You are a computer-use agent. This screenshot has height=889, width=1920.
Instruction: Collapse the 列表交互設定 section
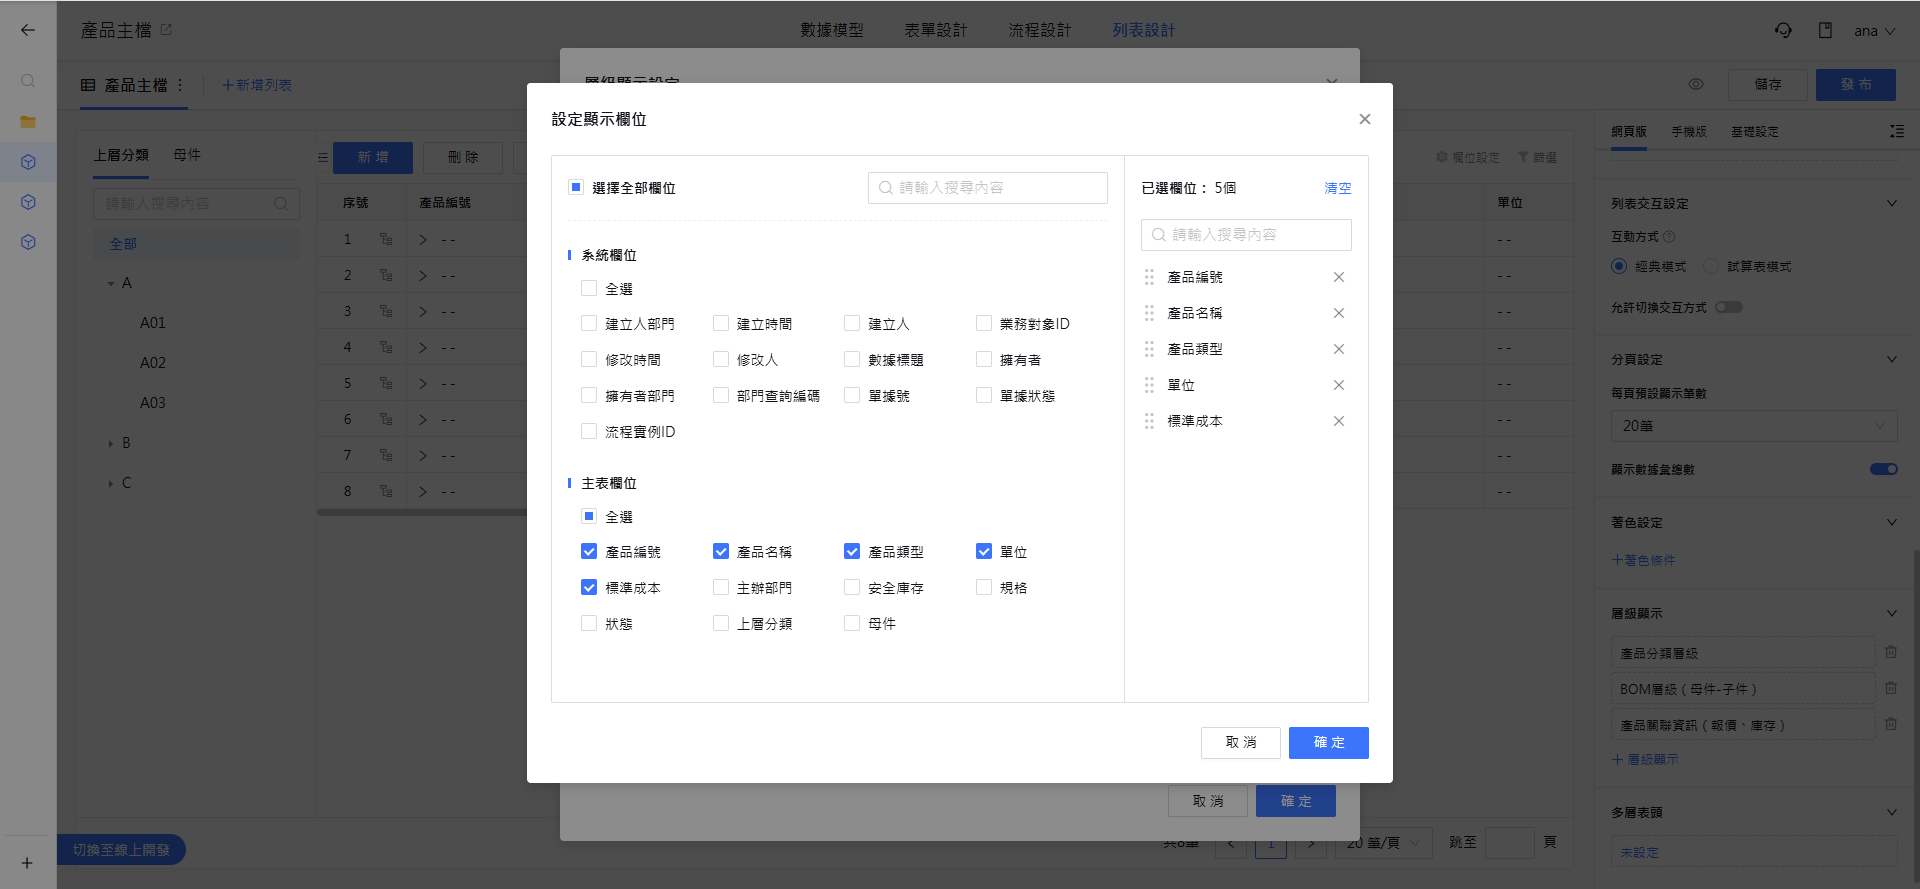tap(1891, 203)
